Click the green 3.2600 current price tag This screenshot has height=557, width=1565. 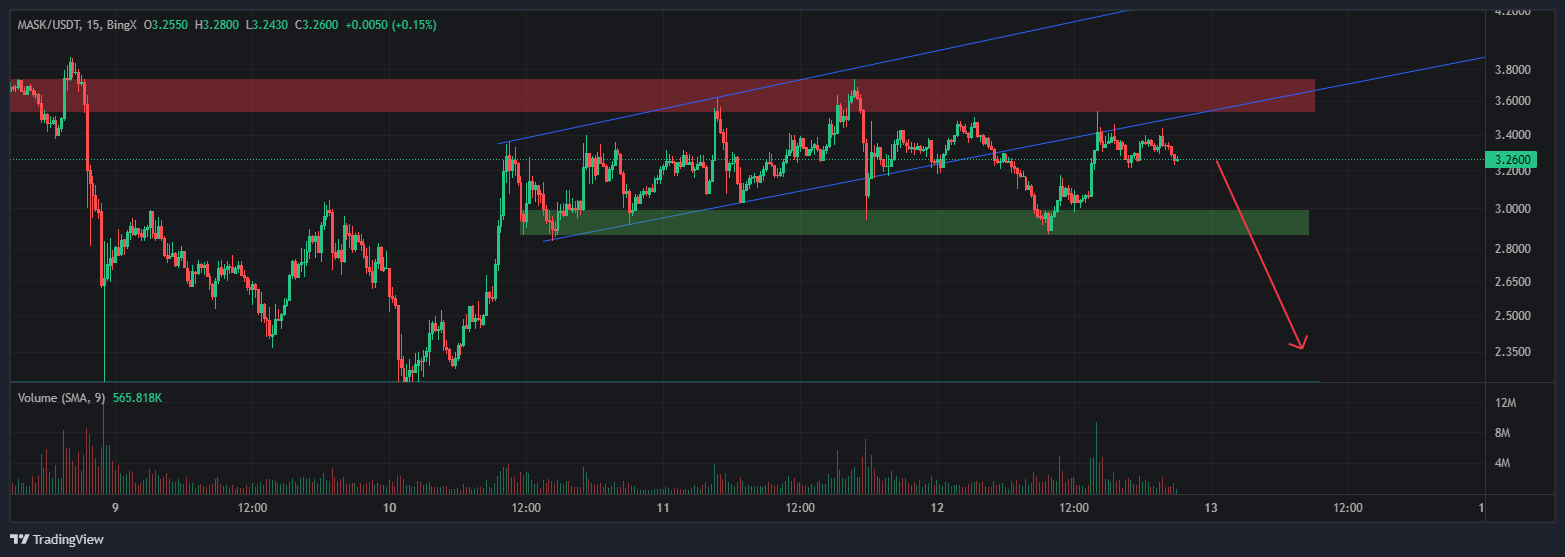tap(1510, 159)
